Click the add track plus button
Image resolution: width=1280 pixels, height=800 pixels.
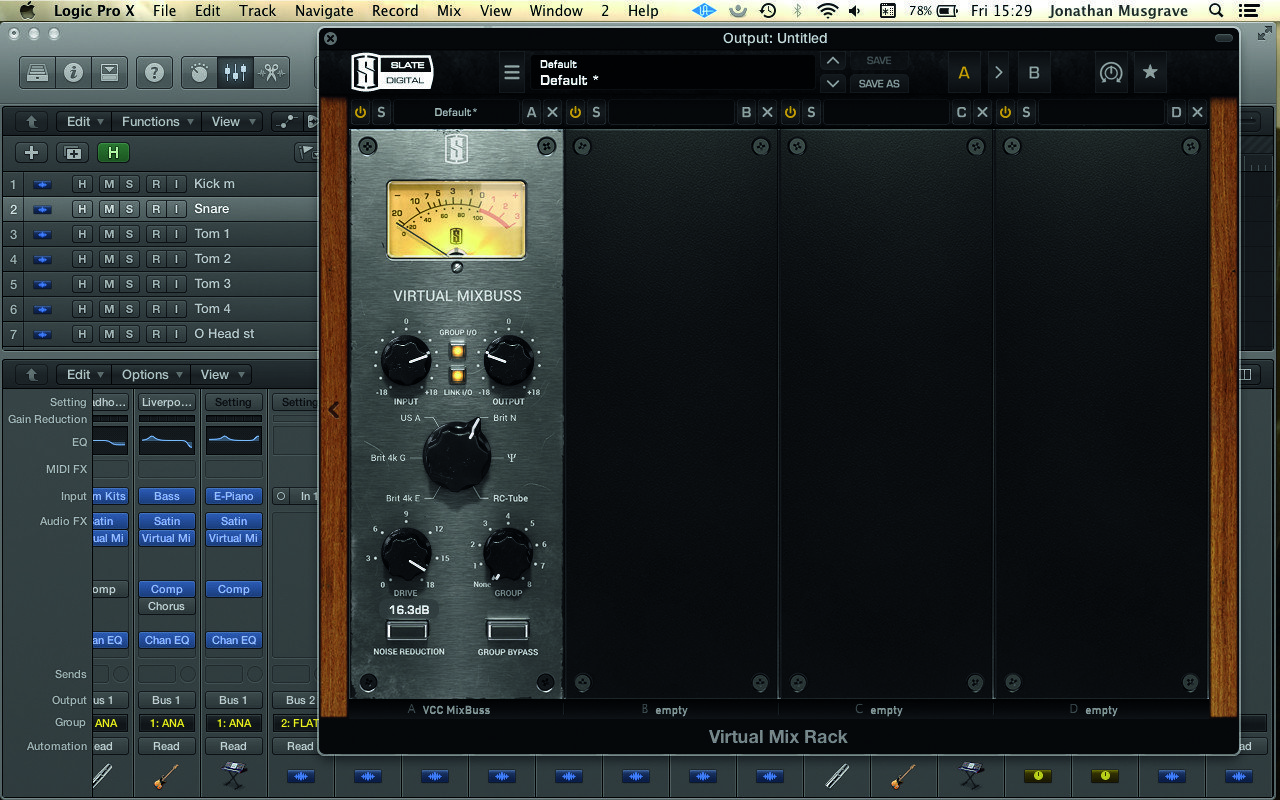32,152
